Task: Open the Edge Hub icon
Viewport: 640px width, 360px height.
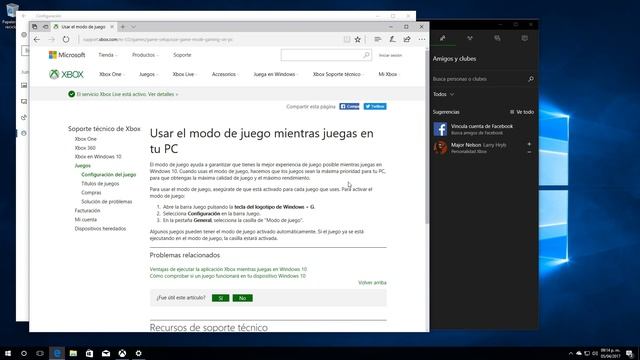Action: [x=378, y=40]
